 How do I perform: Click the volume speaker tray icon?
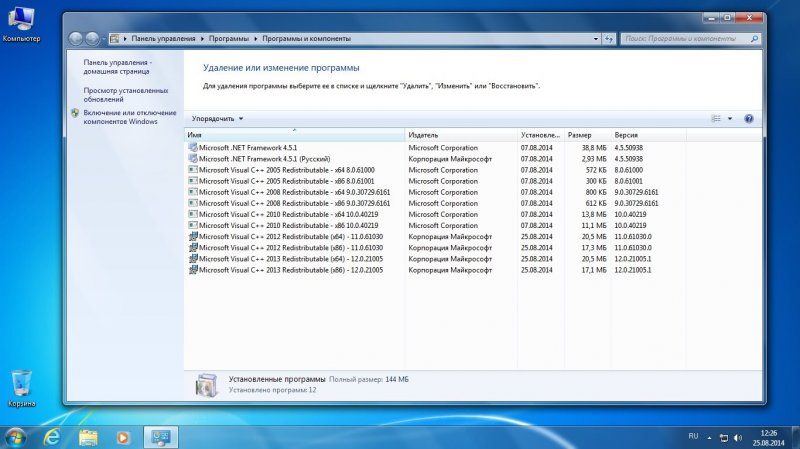(738, 438)
